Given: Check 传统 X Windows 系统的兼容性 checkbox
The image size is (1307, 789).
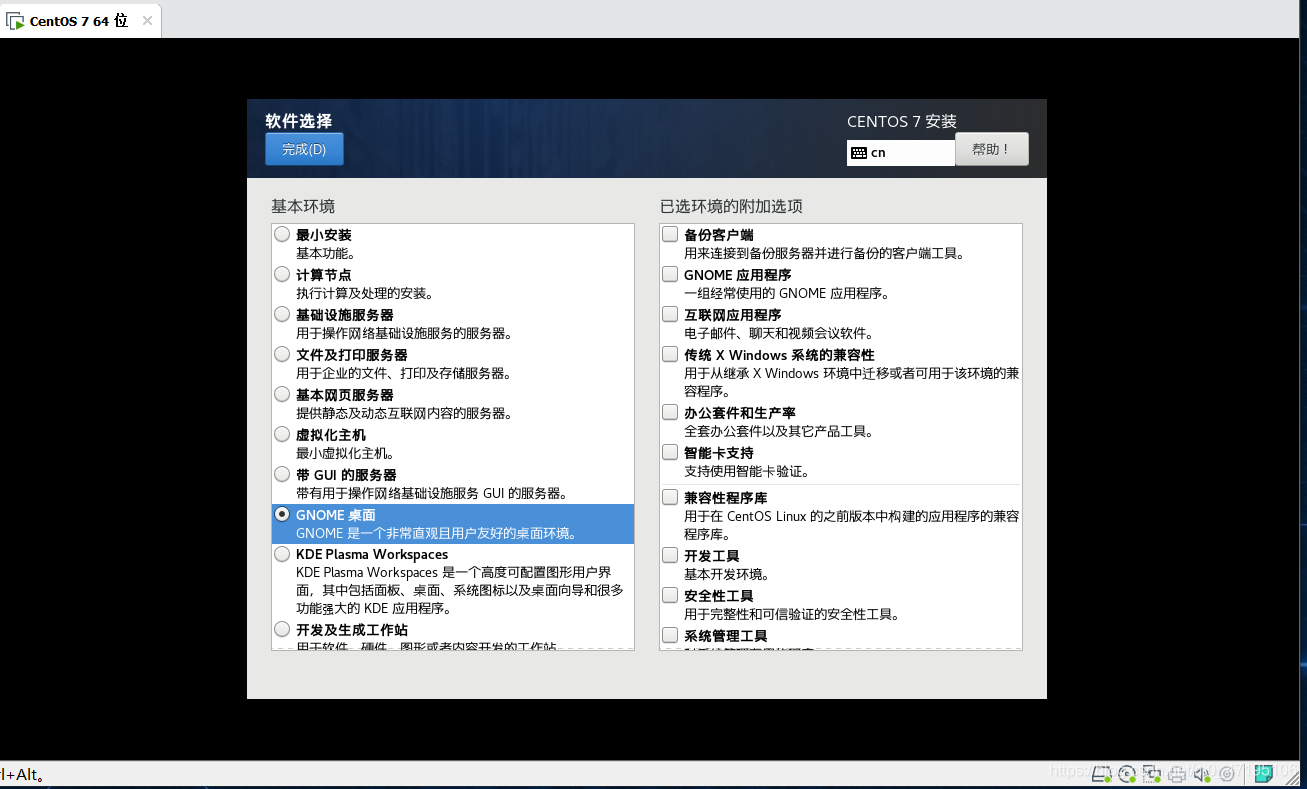Looking at the screenshot, I should [670, 354].
